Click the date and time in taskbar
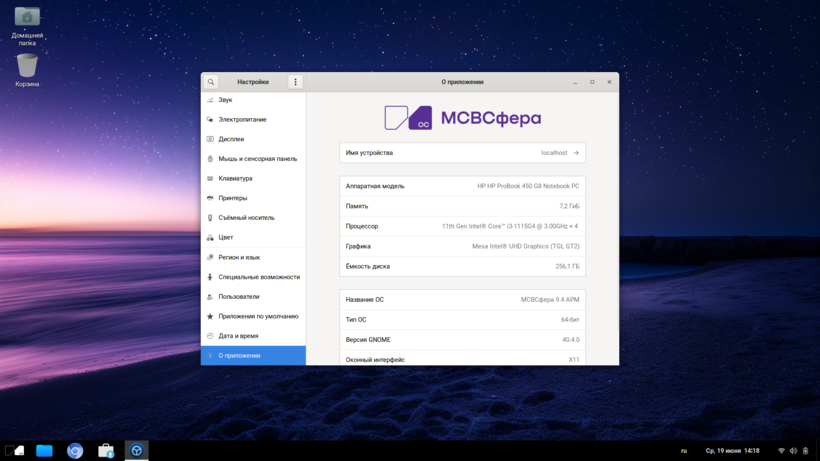This screenshot has width=820, height=461. click(x=732, y=451)
